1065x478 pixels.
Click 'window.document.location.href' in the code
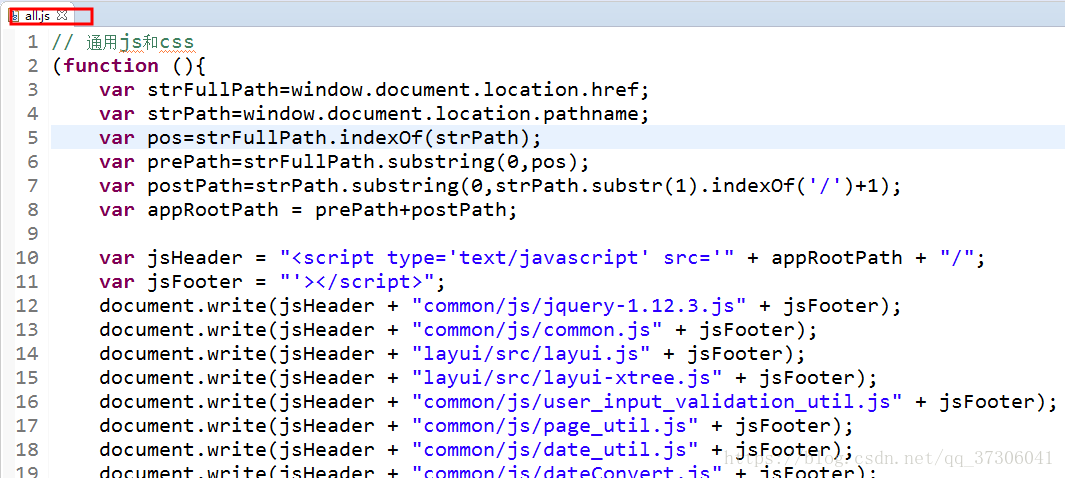point(465,90)
